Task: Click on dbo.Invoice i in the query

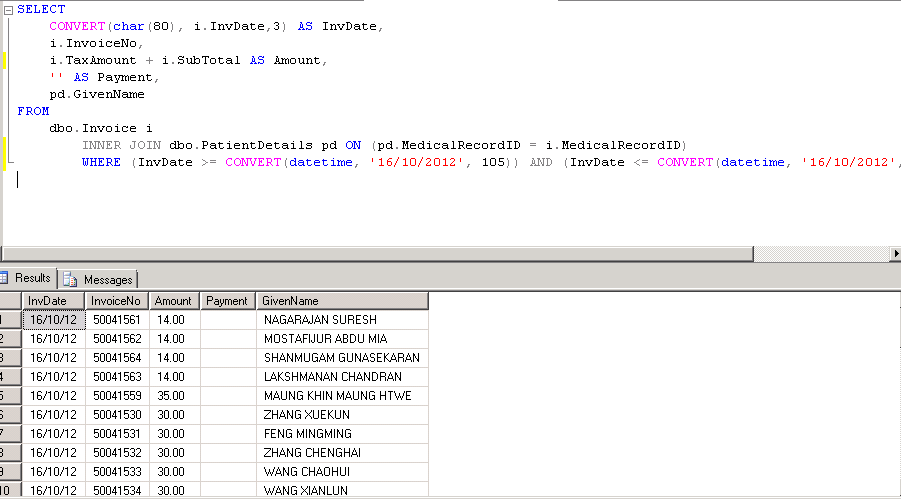Action: [101, 128]
